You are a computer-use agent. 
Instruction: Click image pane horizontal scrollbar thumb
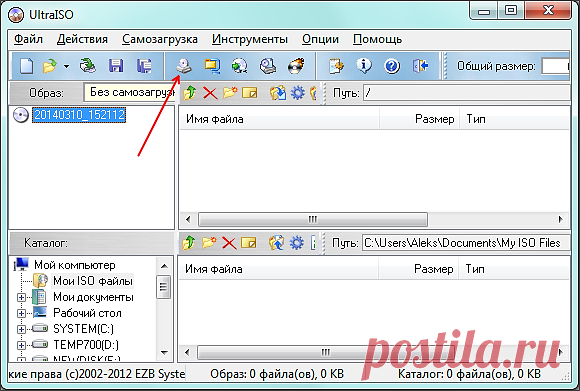(x=313, y=219)
